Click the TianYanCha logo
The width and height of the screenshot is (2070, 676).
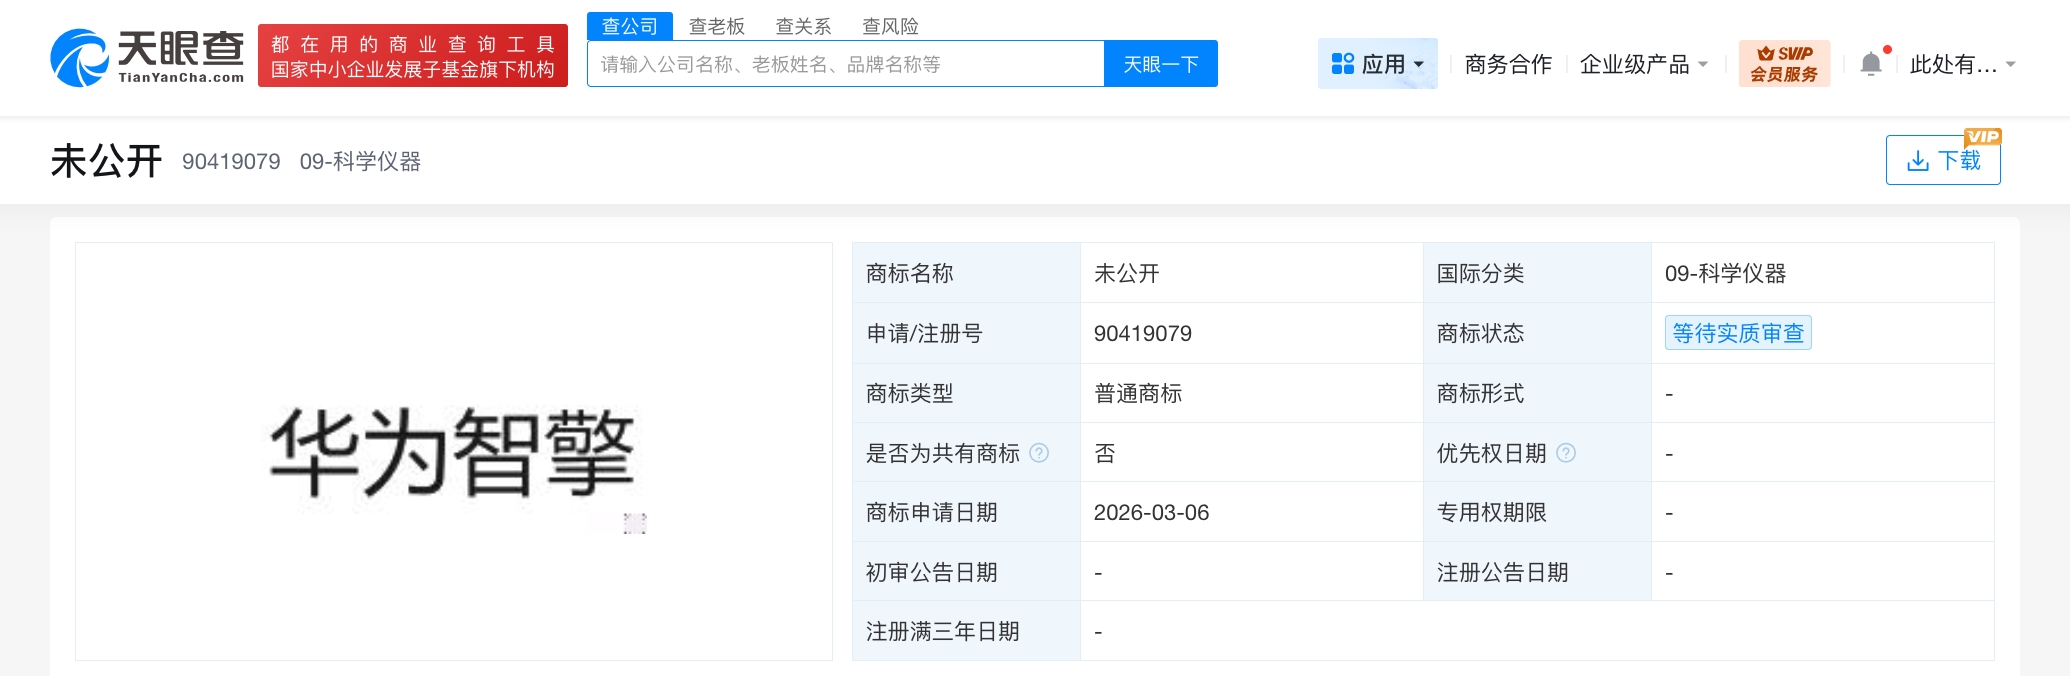[147, 58]
